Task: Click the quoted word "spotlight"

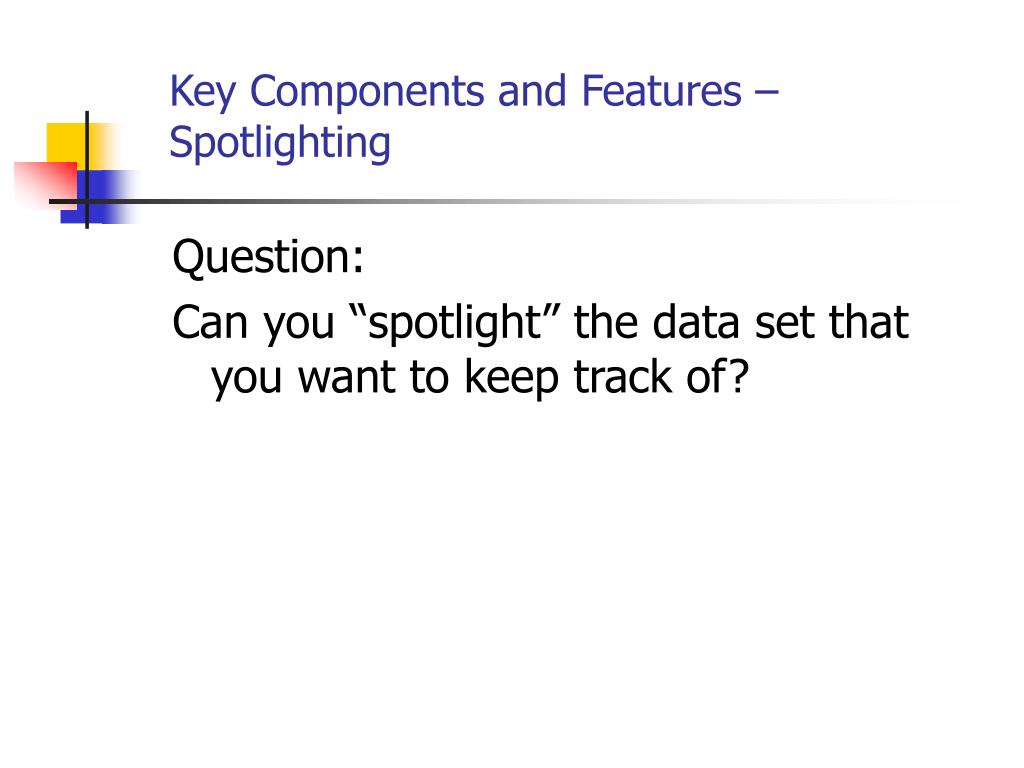Action: click(456, 323)
